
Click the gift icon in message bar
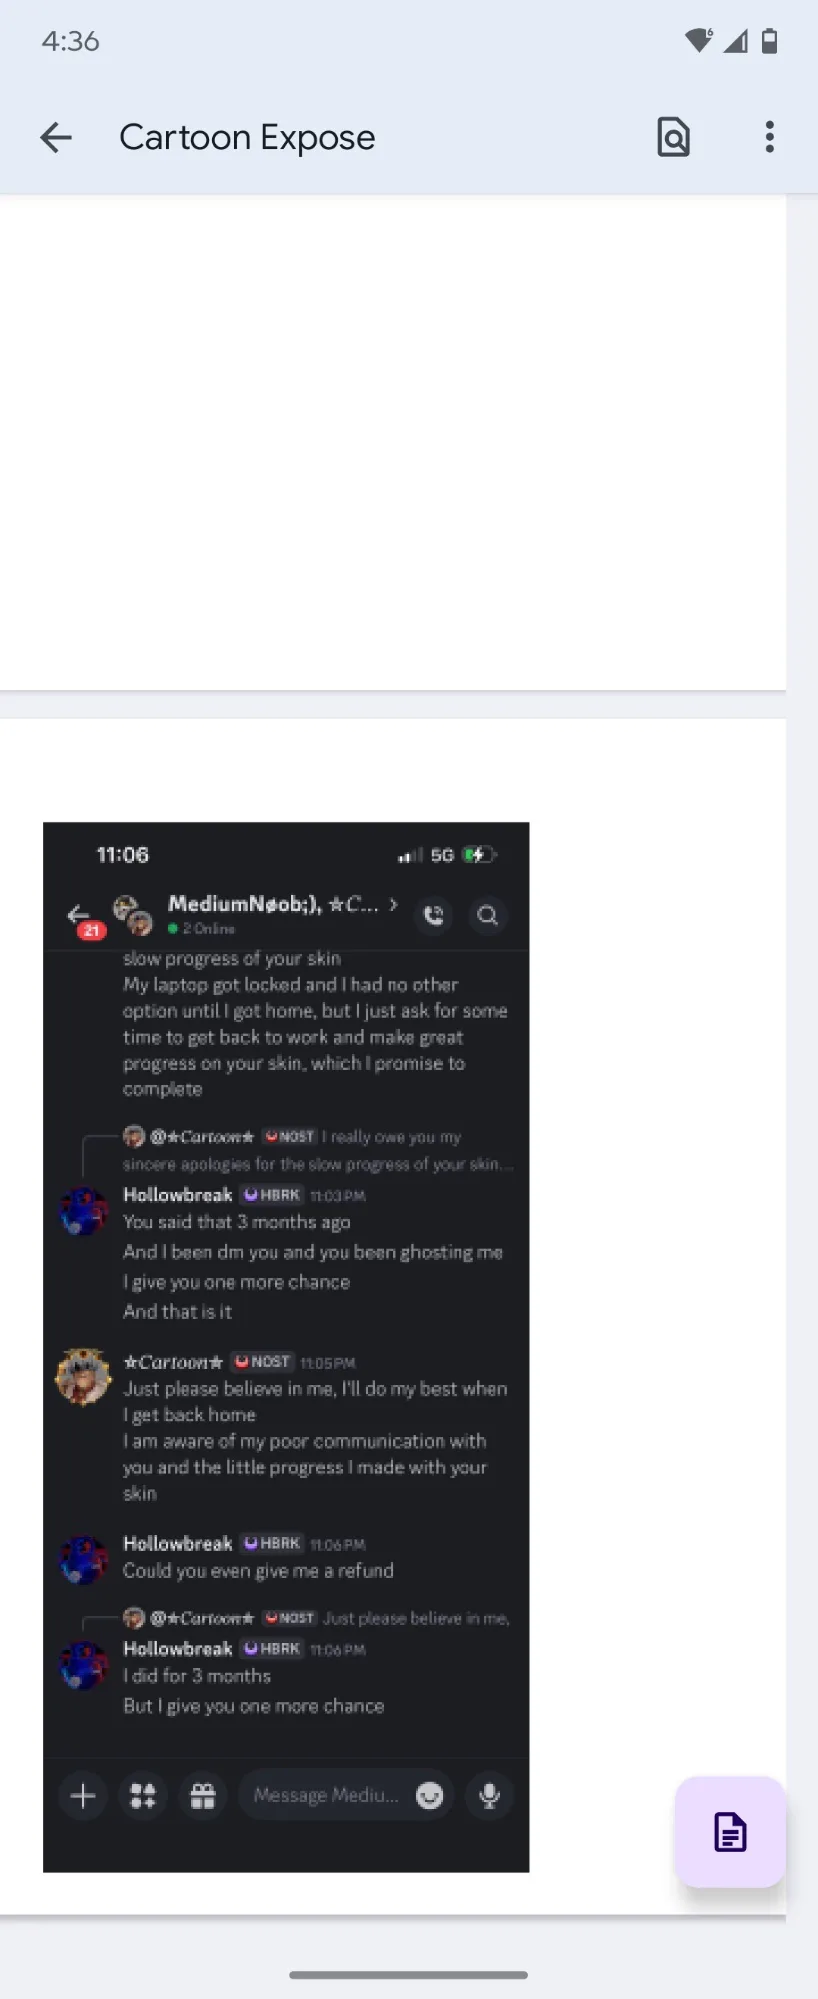pyautogui.click(x=203, y=1796)
